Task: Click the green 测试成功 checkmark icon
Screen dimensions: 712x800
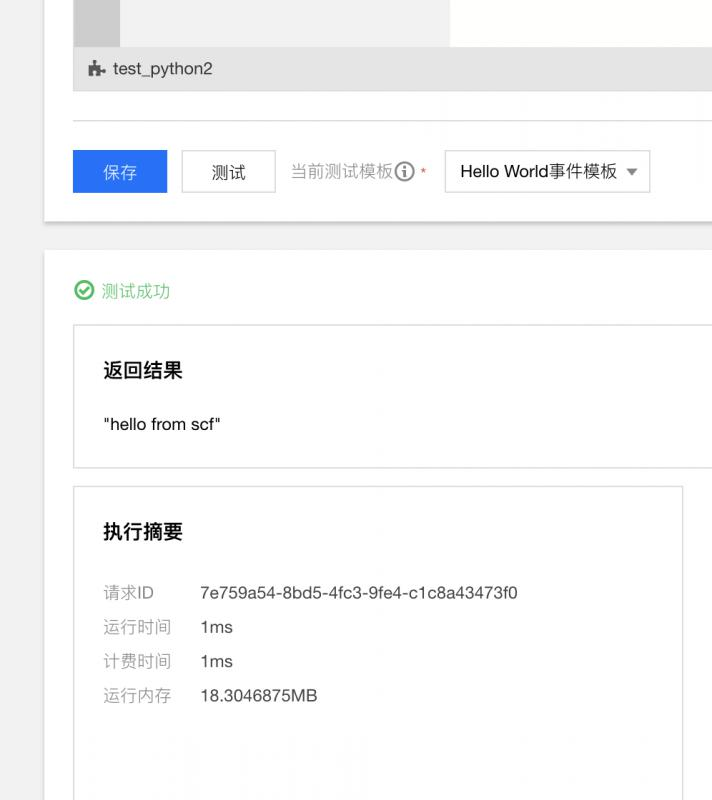Action: 84,290
